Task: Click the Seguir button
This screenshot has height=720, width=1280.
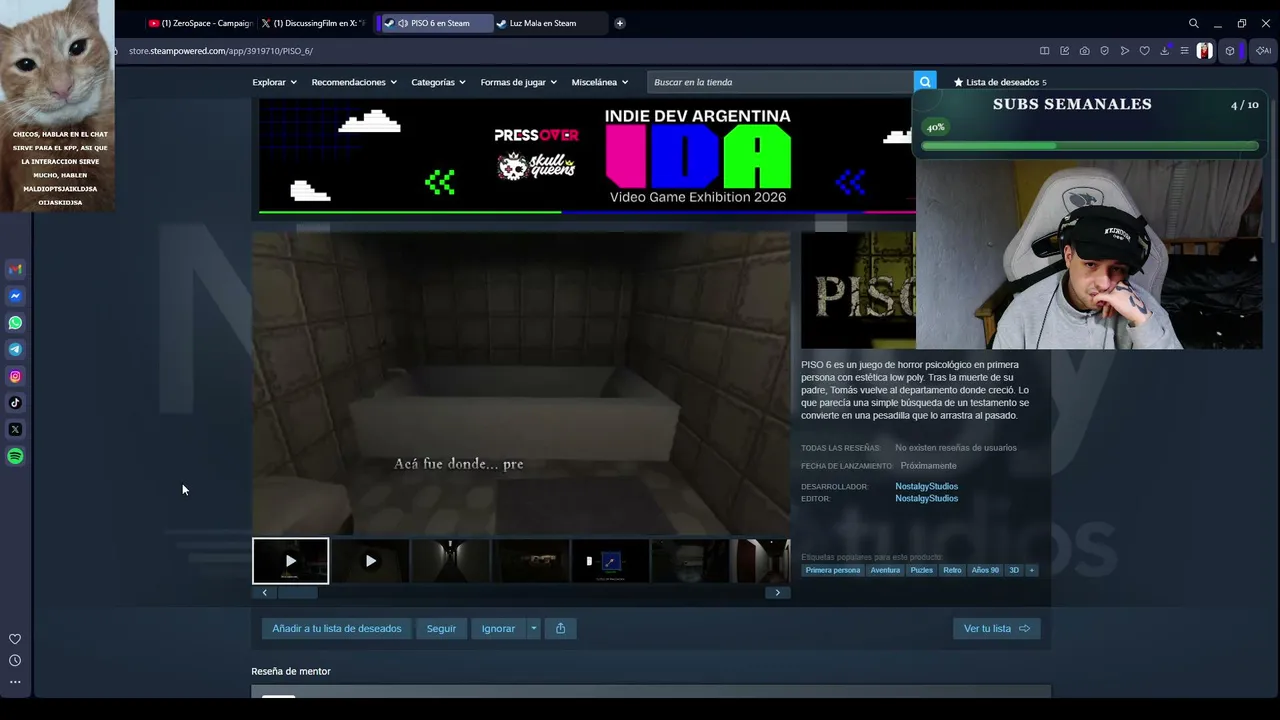Action: (441, 628)
